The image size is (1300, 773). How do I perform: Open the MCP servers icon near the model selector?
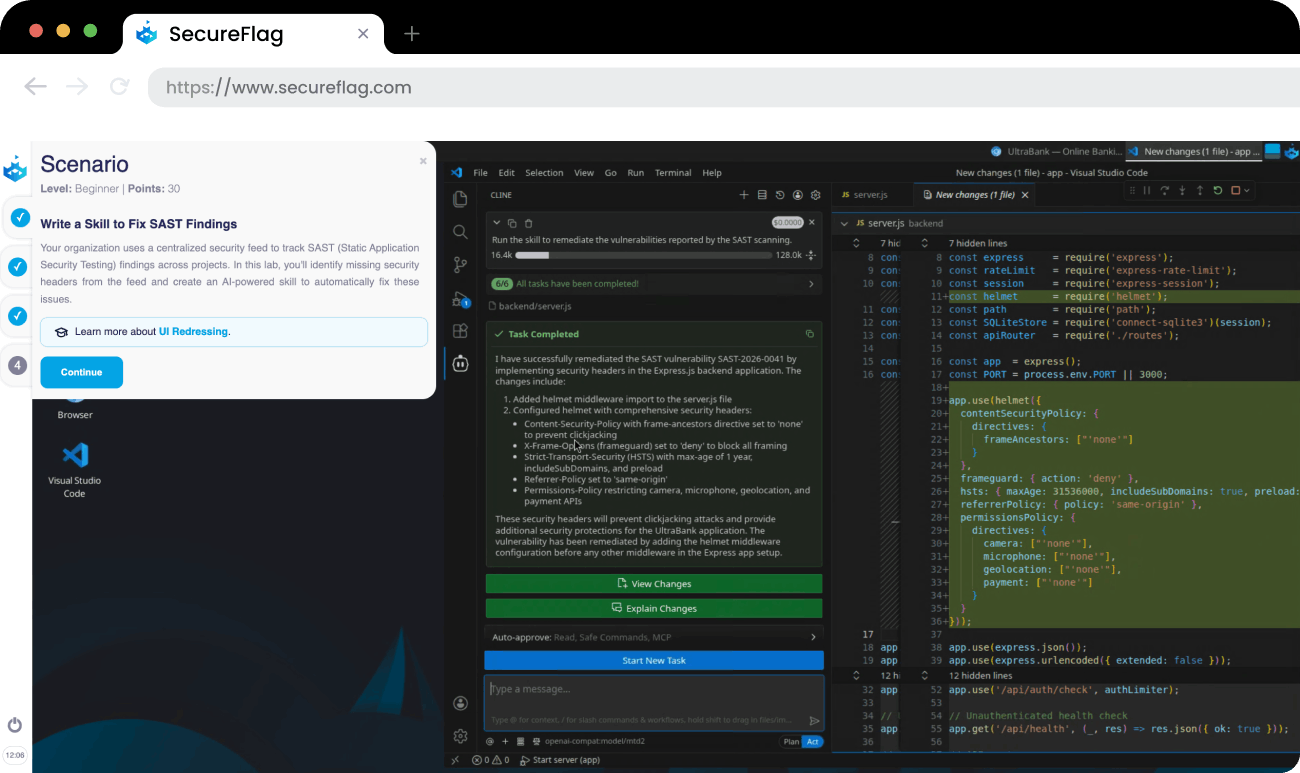536,741
